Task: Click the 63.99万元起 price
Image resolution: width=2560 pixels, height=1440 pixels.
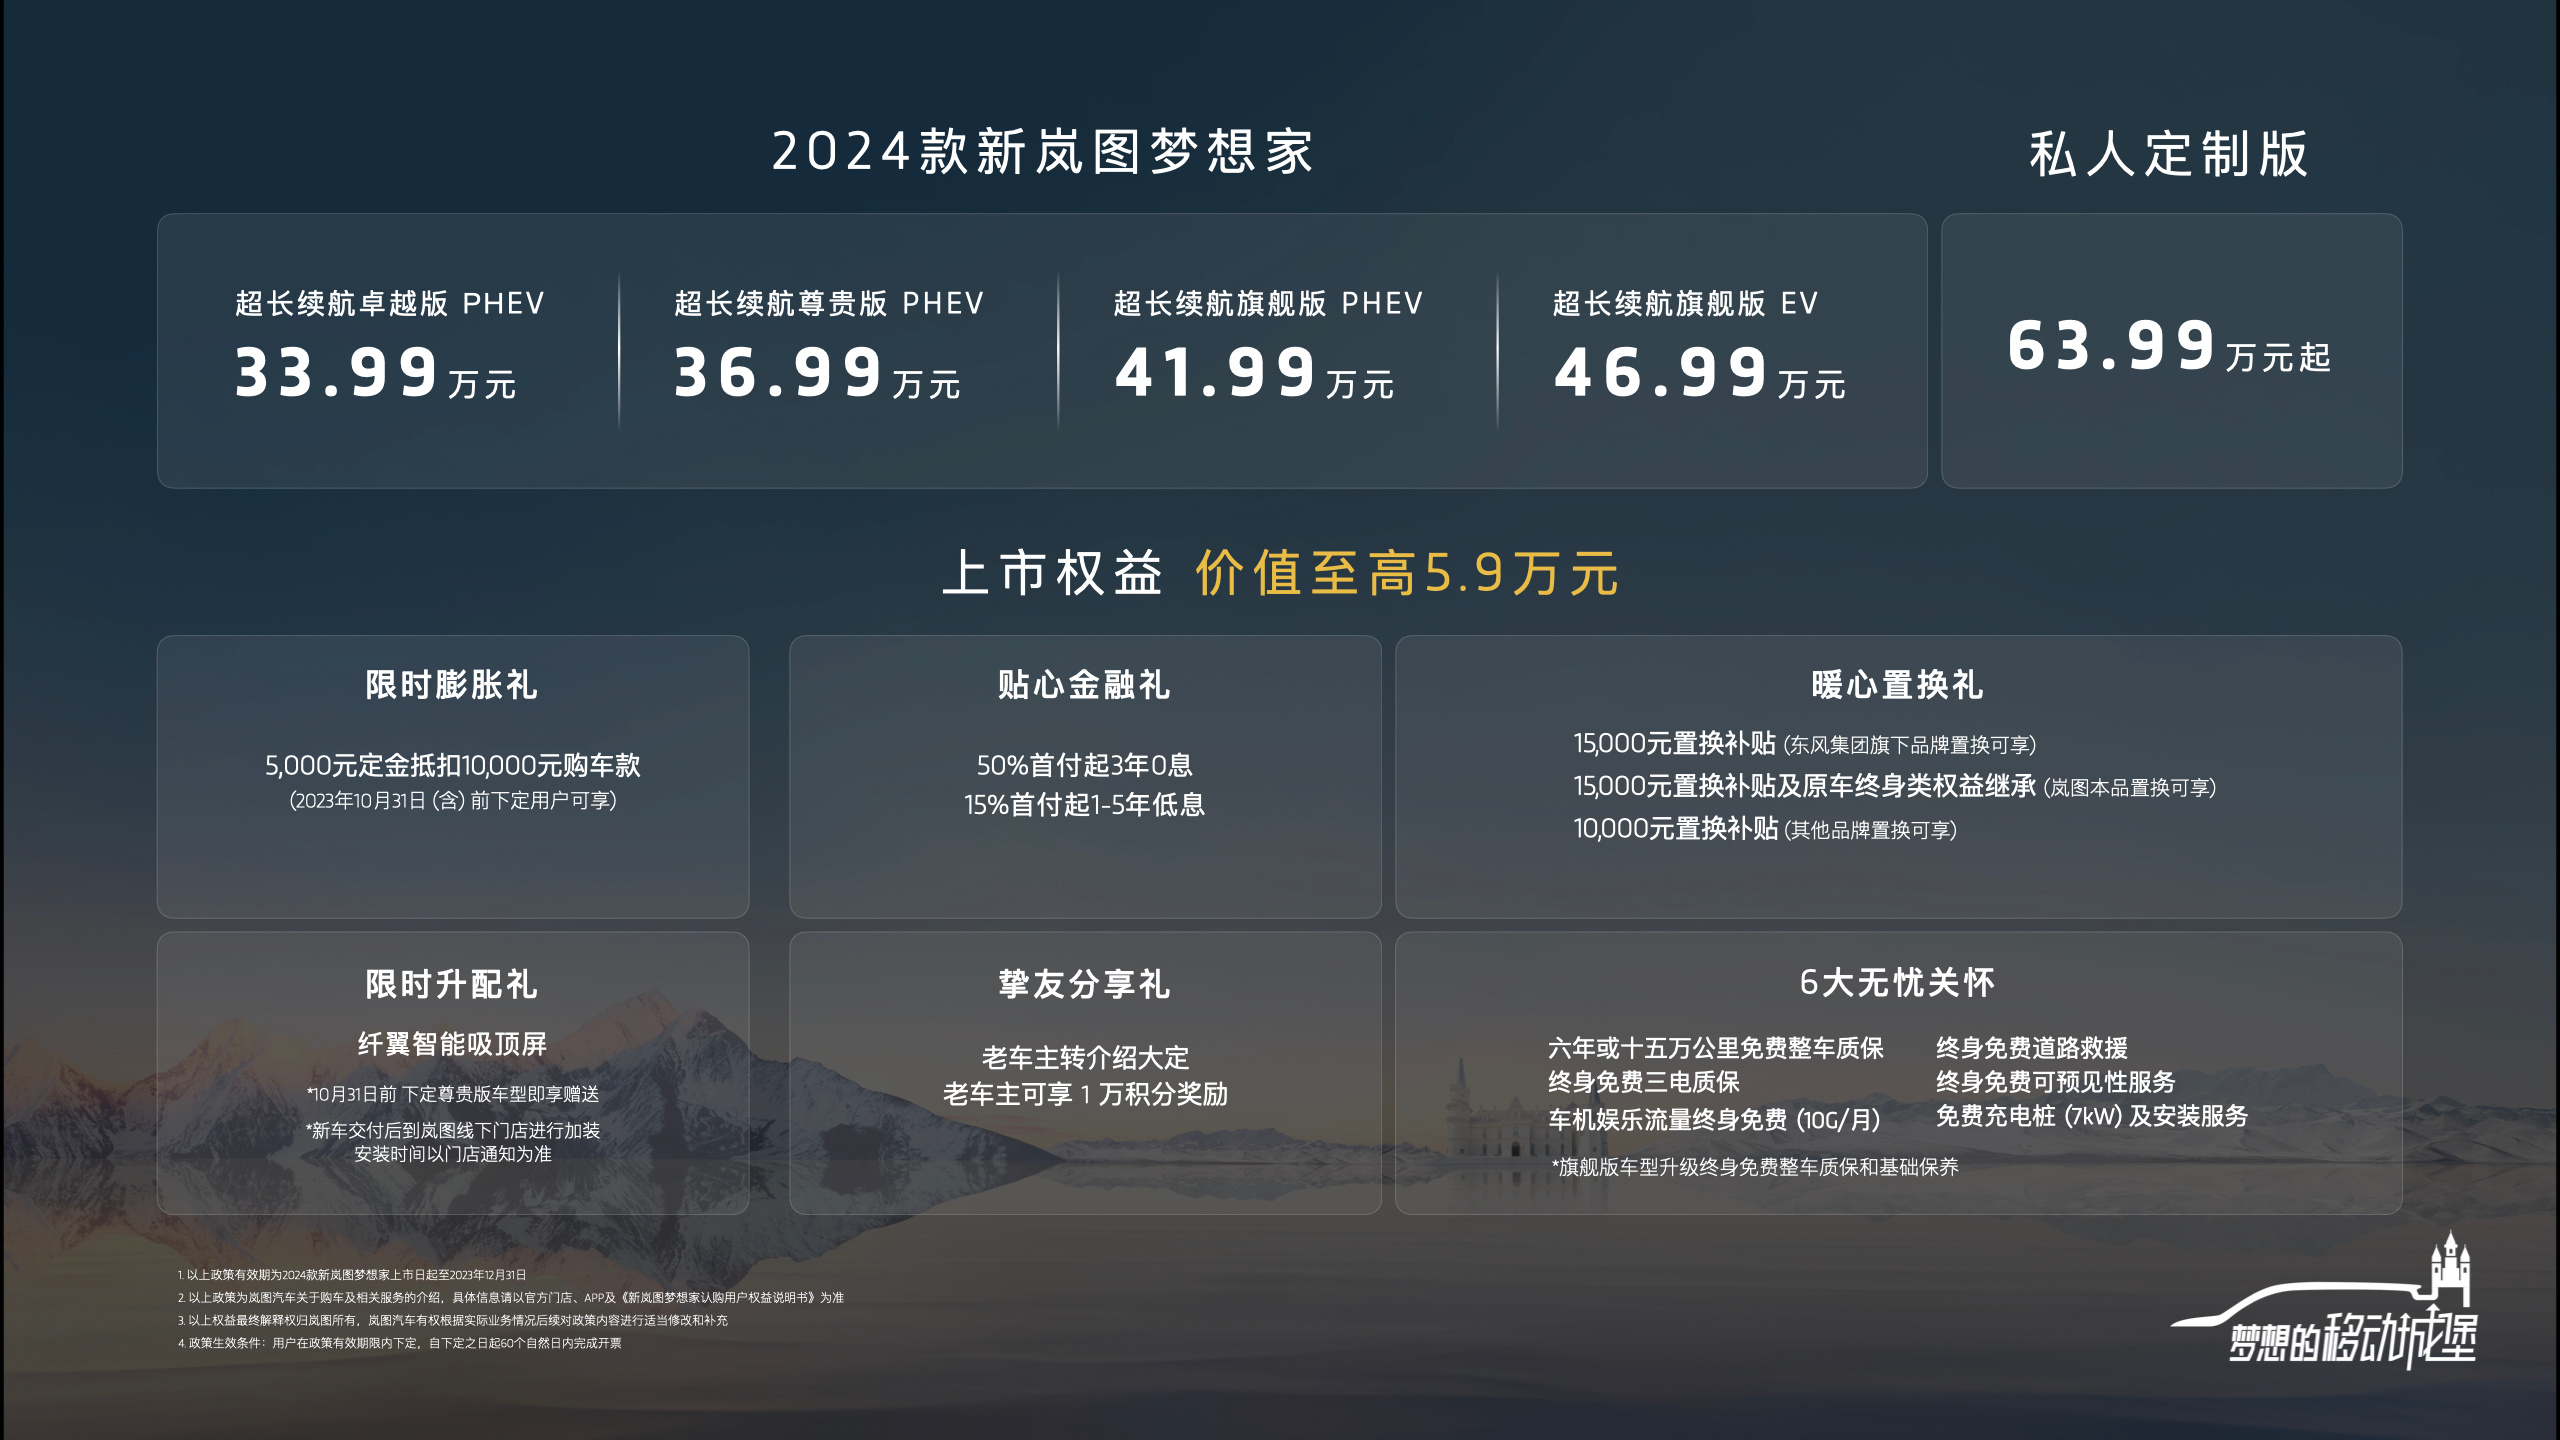Action: click(2169, 346)
